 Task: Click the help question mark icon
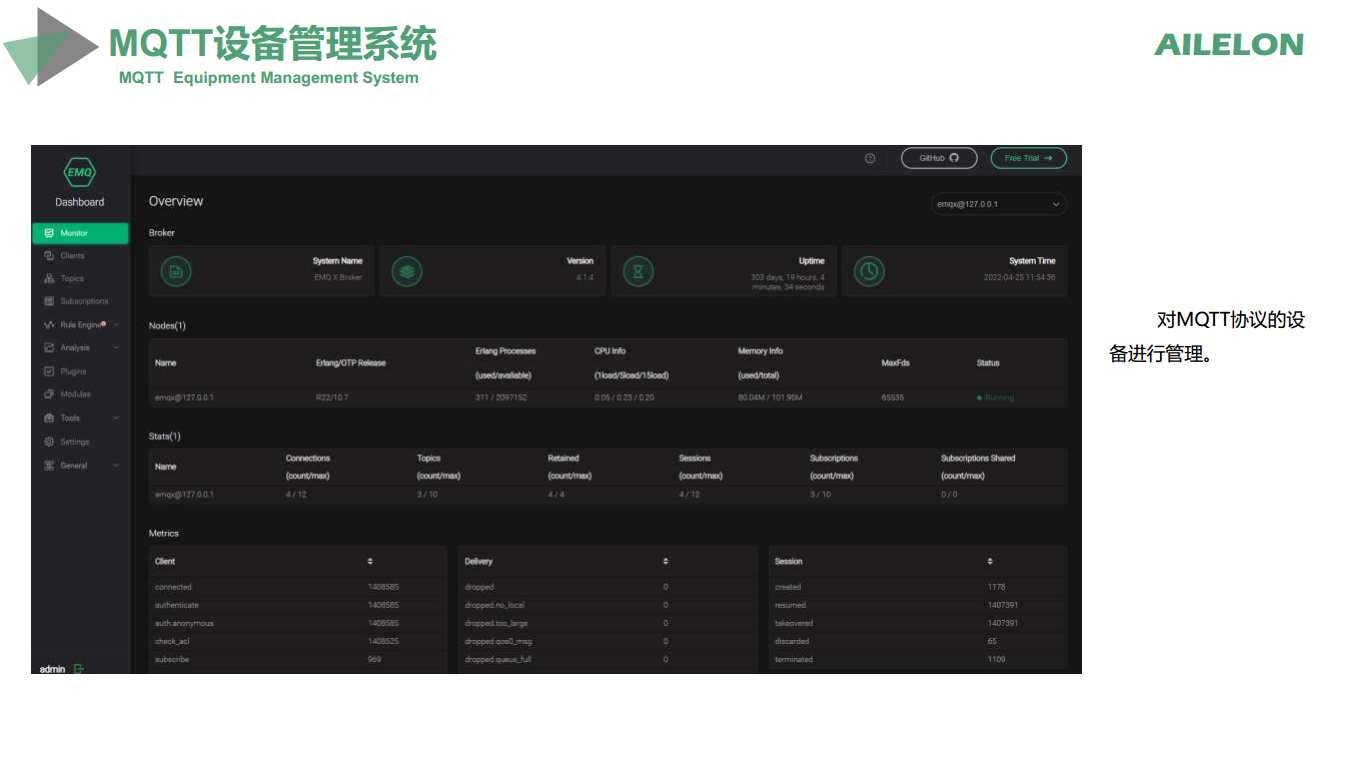pyautogui.click(x=870, y=158)
